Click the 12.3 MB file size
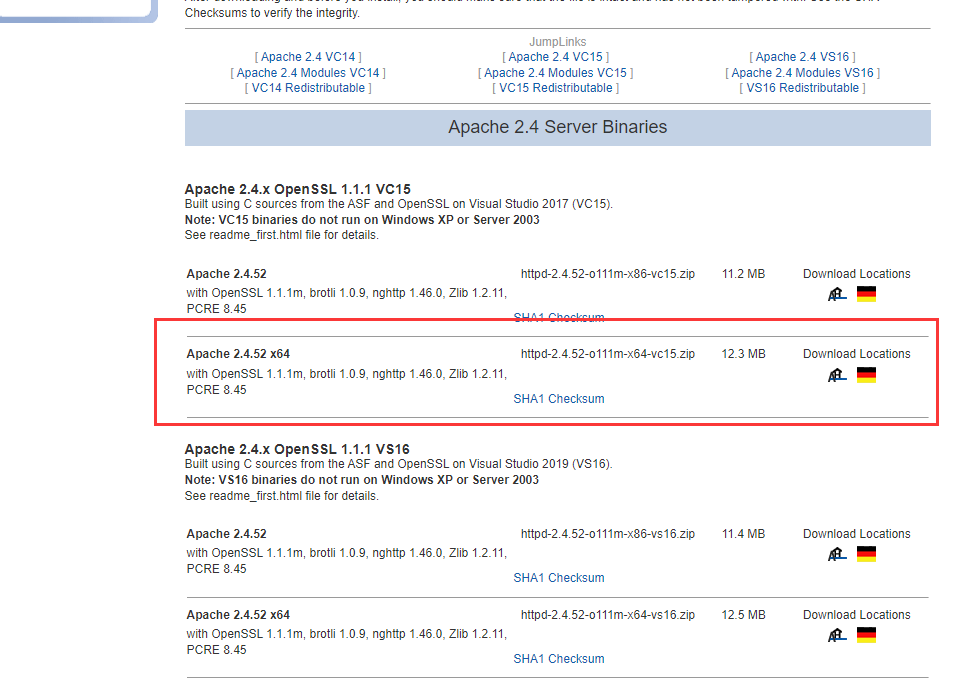 tap(744, 354)
